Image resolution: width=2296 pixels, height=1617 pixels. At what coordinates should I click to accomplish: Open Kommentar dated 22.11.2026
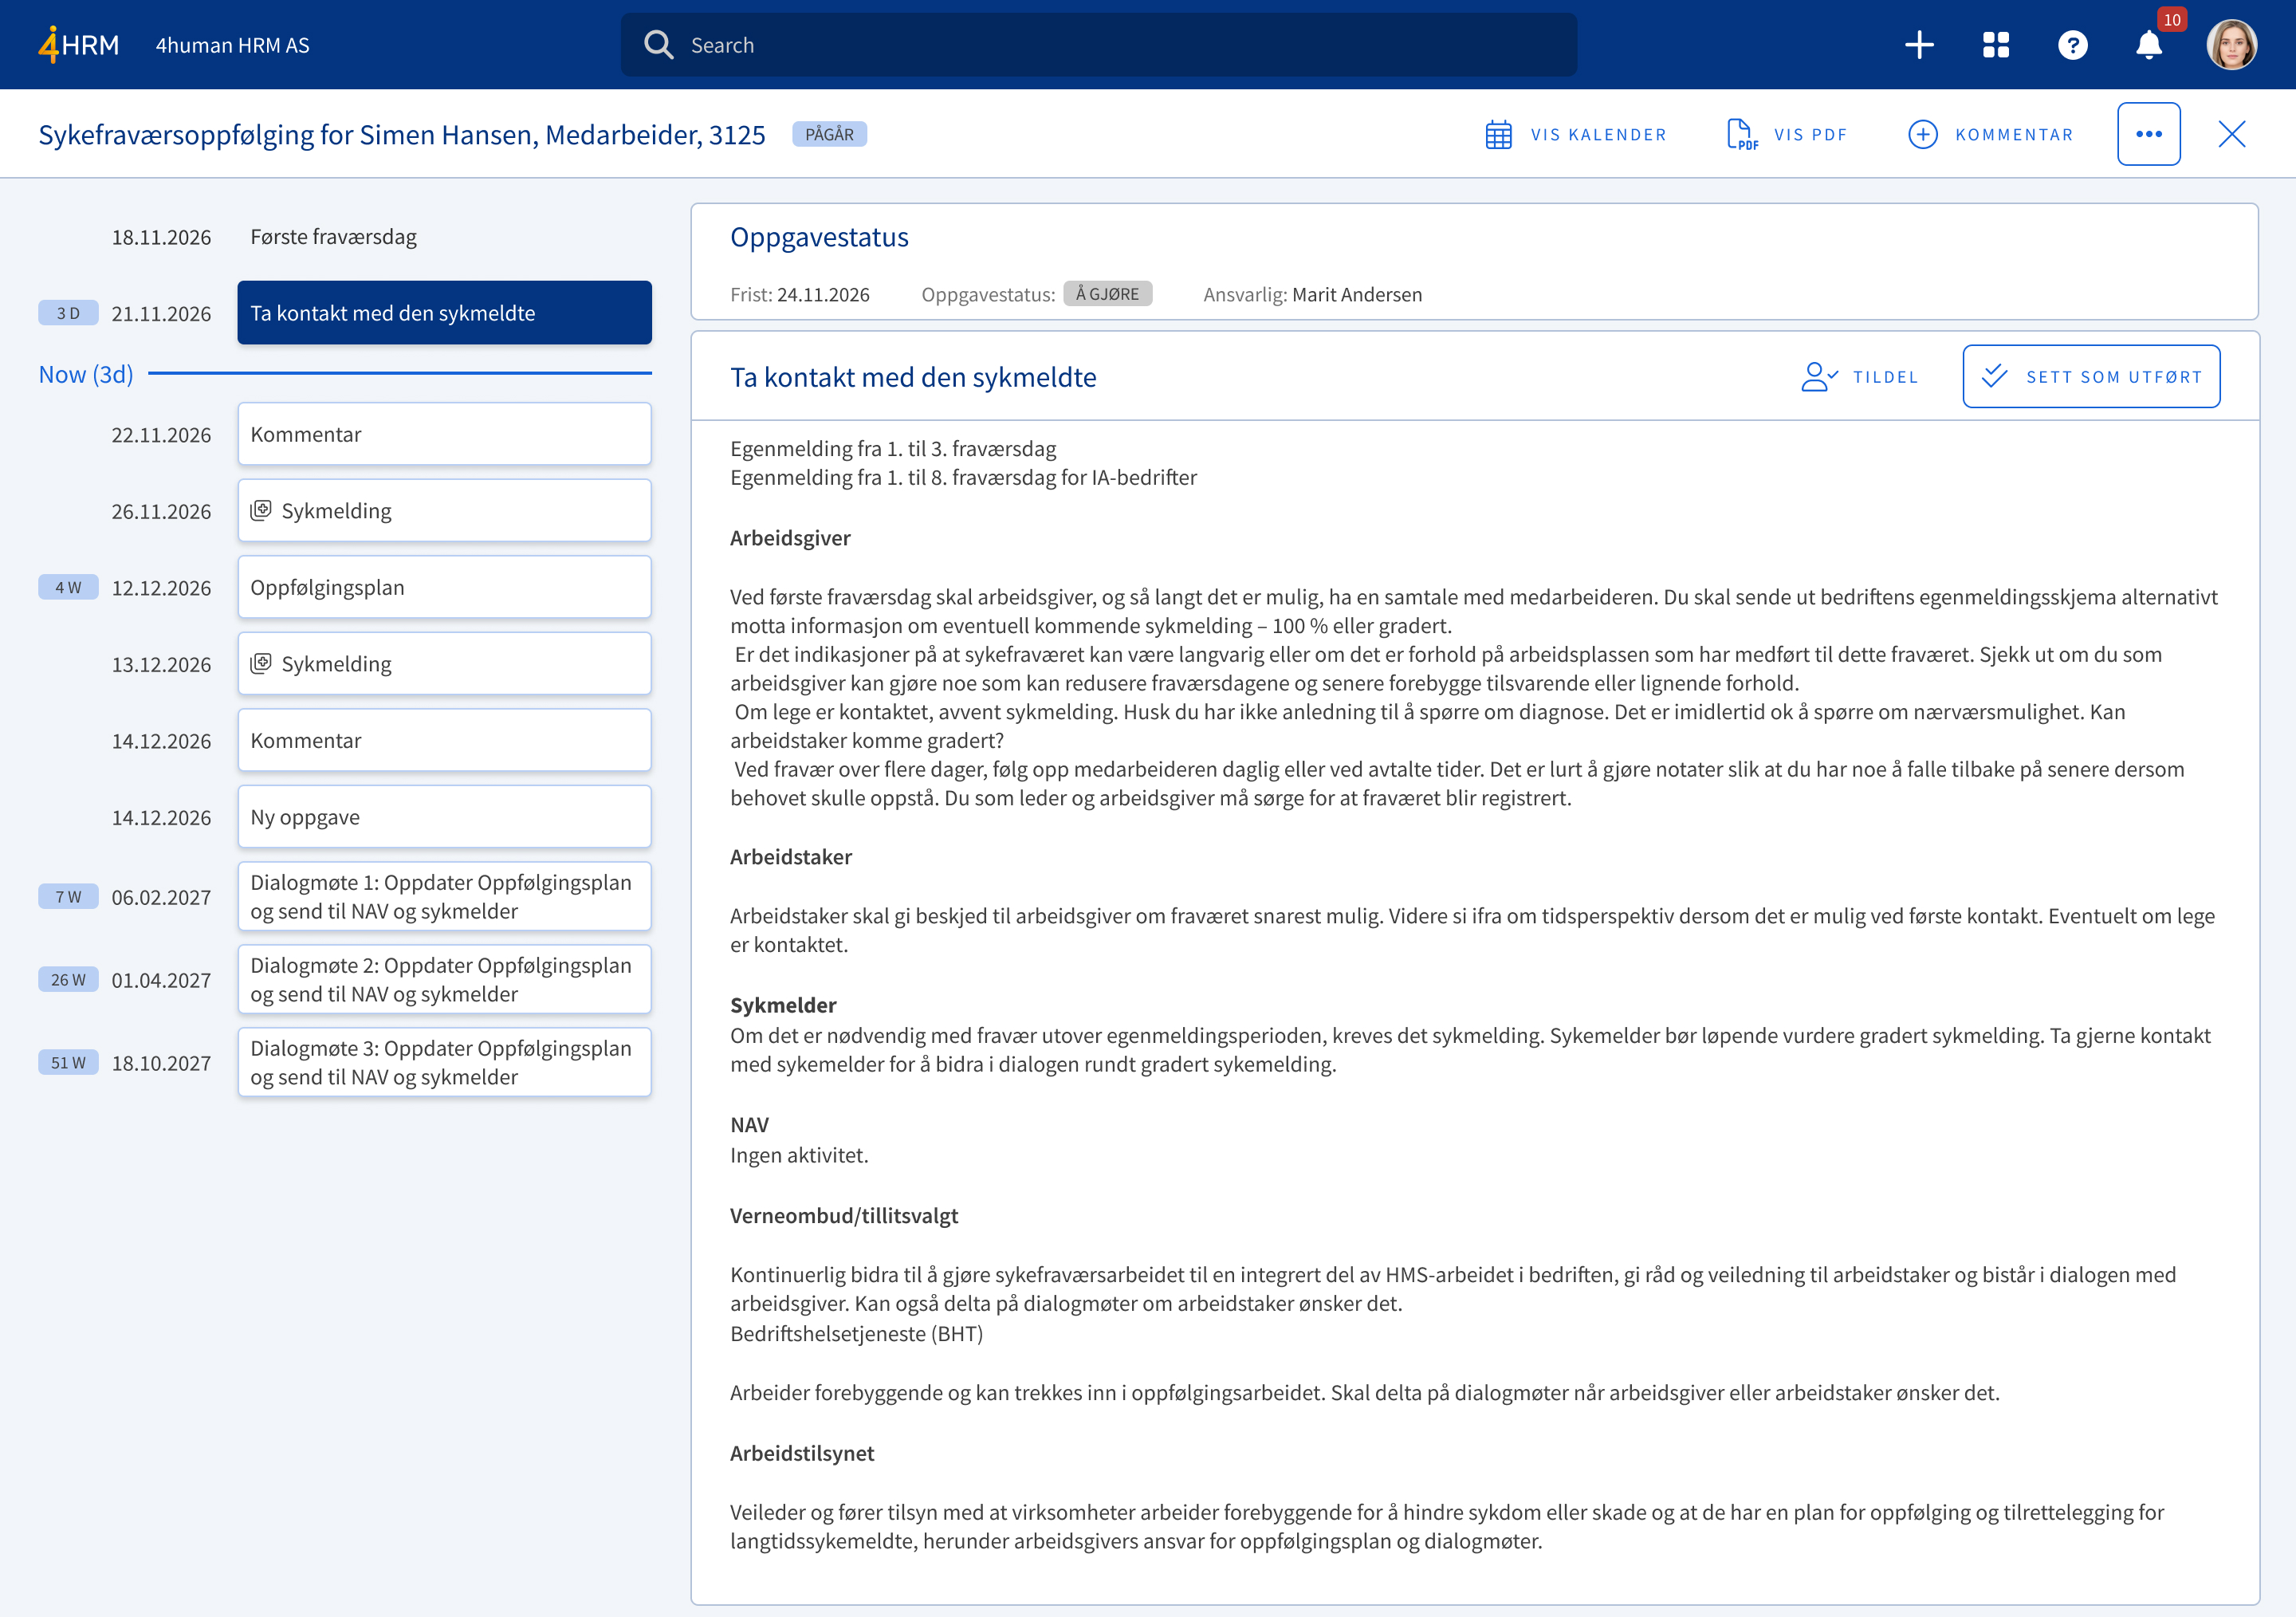pyautogui.click(x=444, y=434)
